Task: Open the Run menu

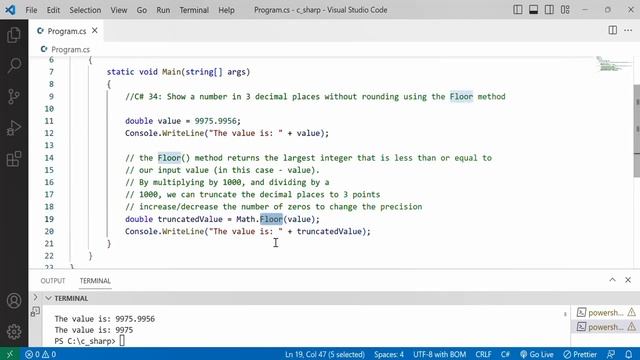Action: click(163, 10)
